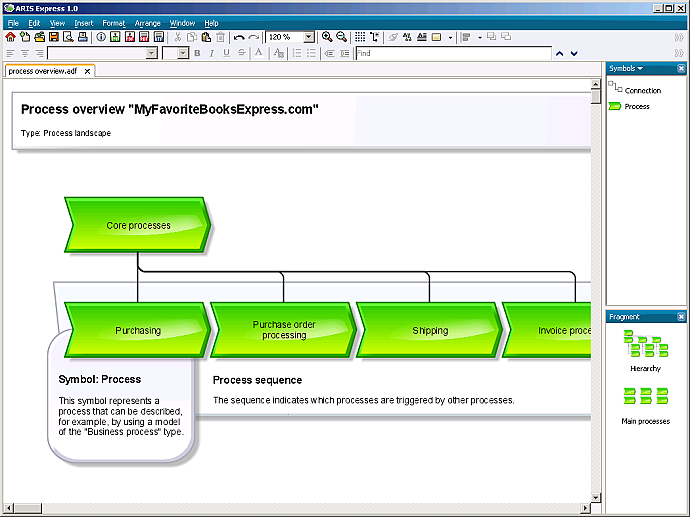Decrease indent with the outdent icon
690x517 pixels.
pyautogui.click(x=330, y=53)
